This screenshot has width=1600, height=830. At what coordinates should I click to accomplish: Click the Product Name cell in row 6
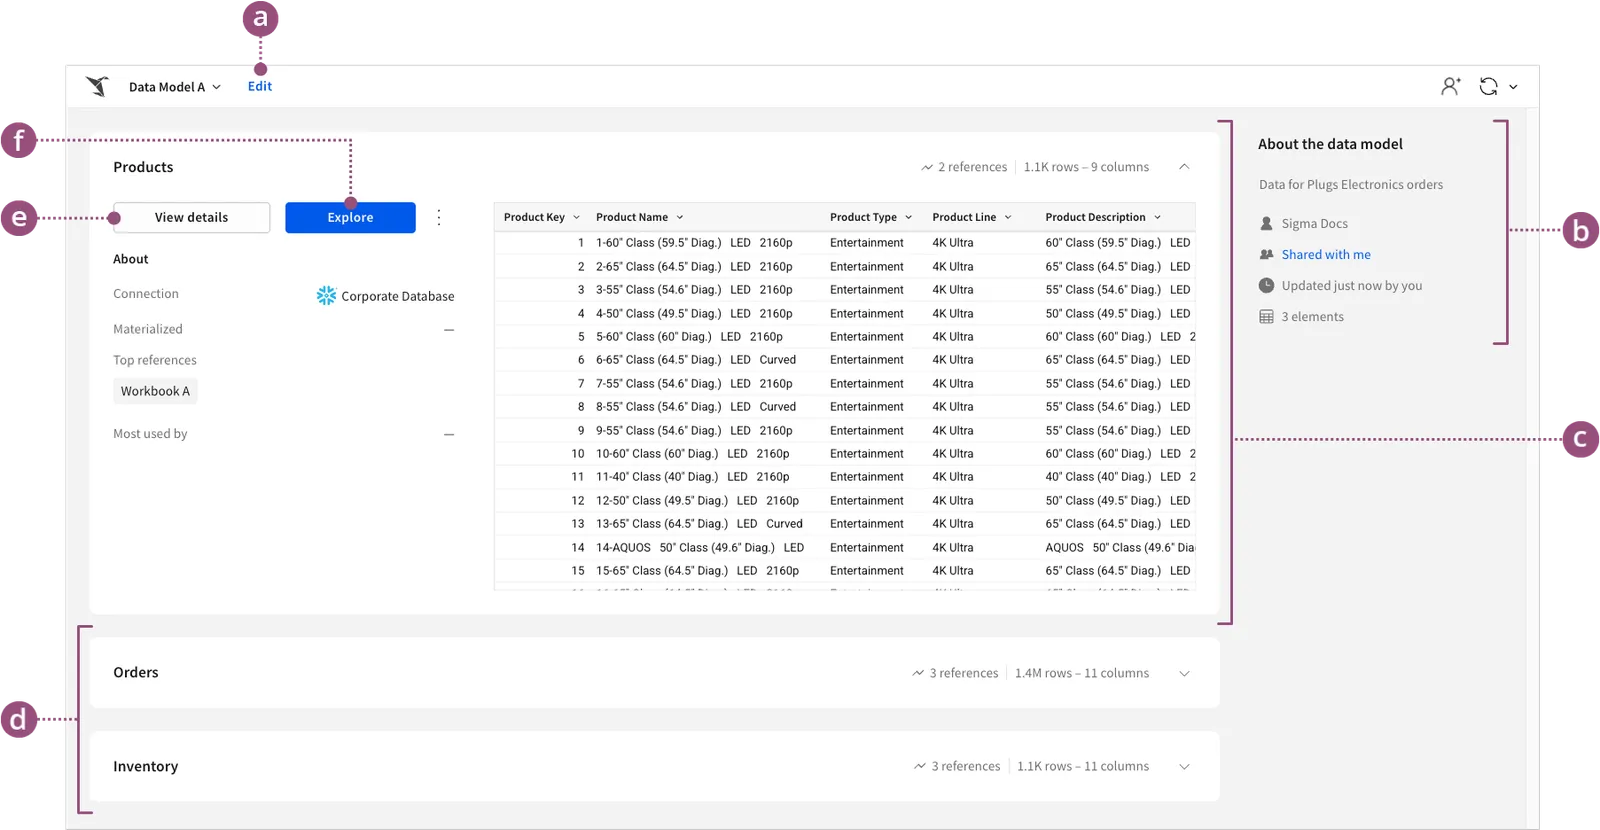tap(696, 360)
